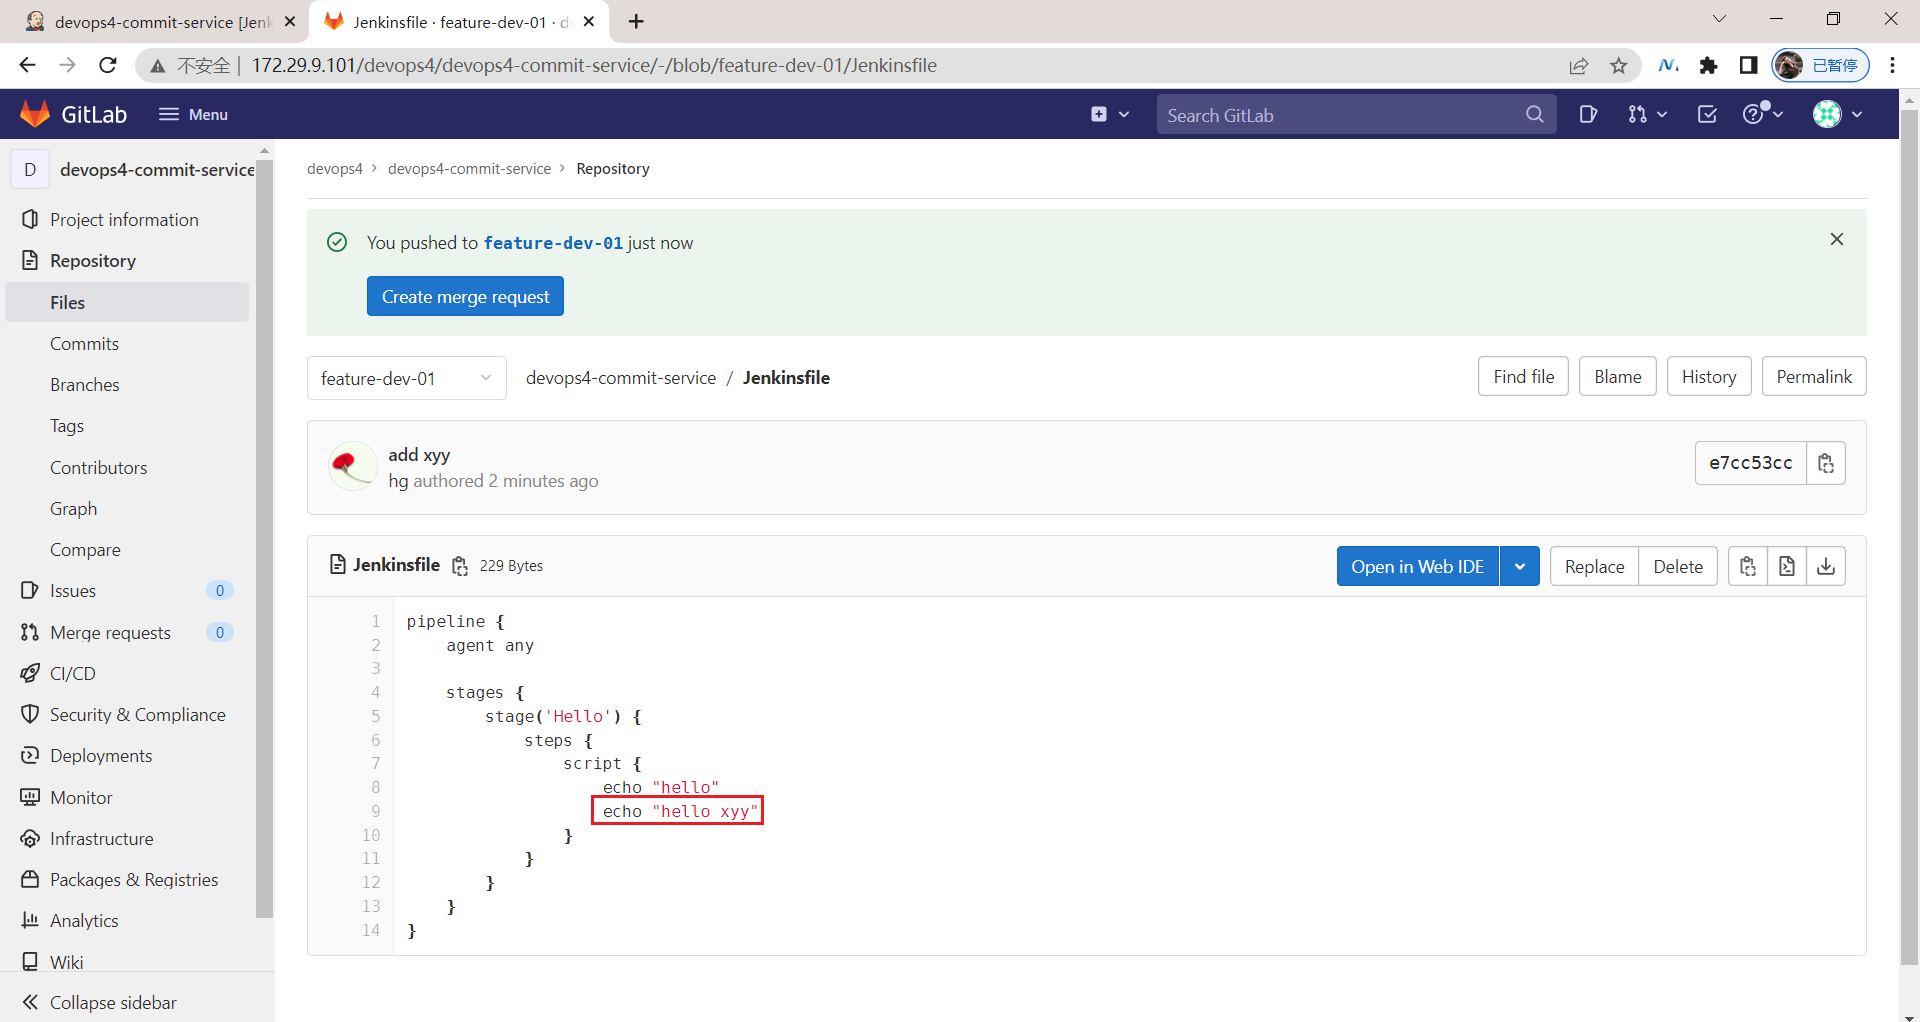Click the Permalink button

1813,376
